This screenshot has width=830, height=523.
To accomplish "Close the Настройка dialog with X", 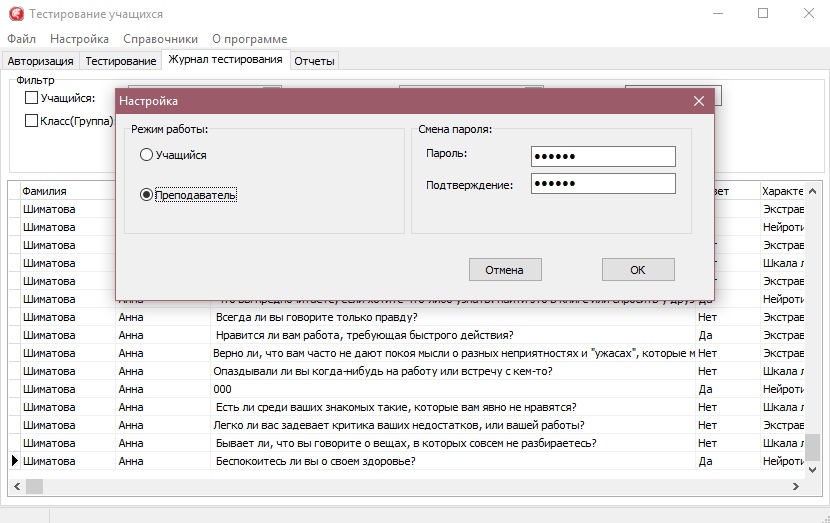I will (699, 101).
